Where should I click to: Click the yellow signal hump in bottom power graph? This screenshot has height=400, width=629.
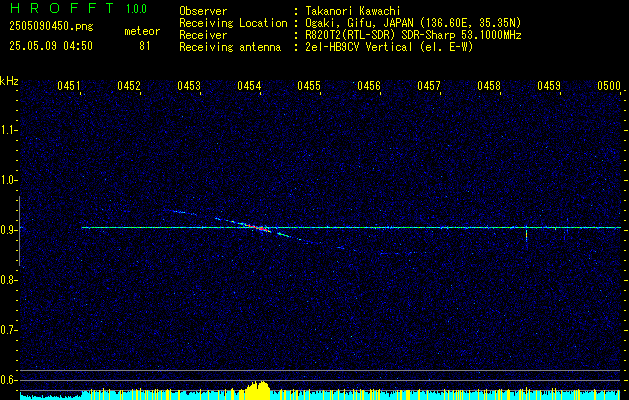click(x=256, y=390)
